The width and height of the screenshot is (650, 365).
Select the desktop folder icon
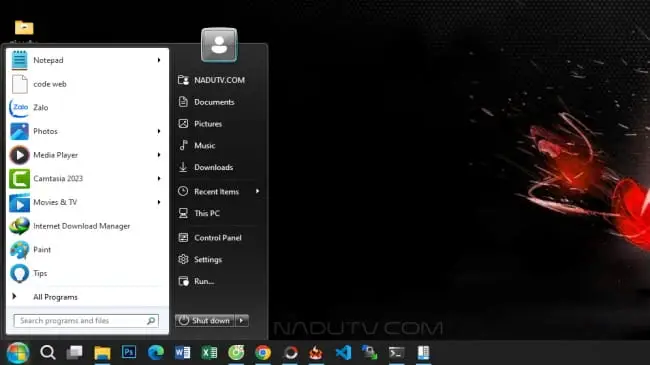point(24,28)
